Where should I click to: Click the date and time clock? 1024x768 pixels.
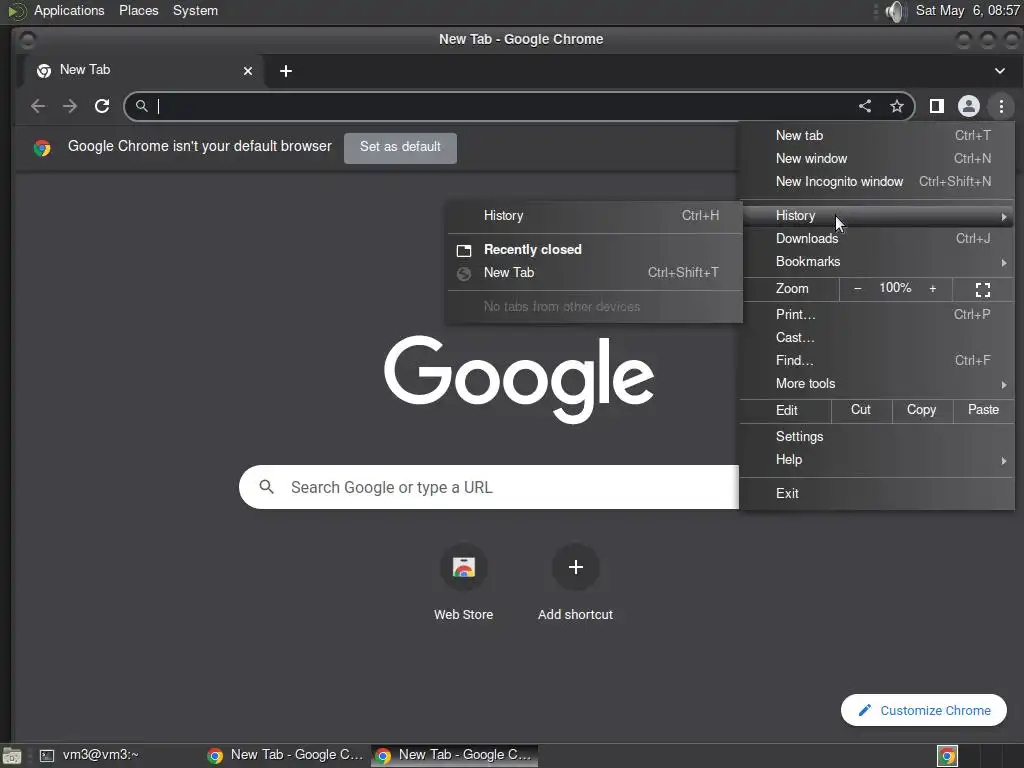[967, 10]
